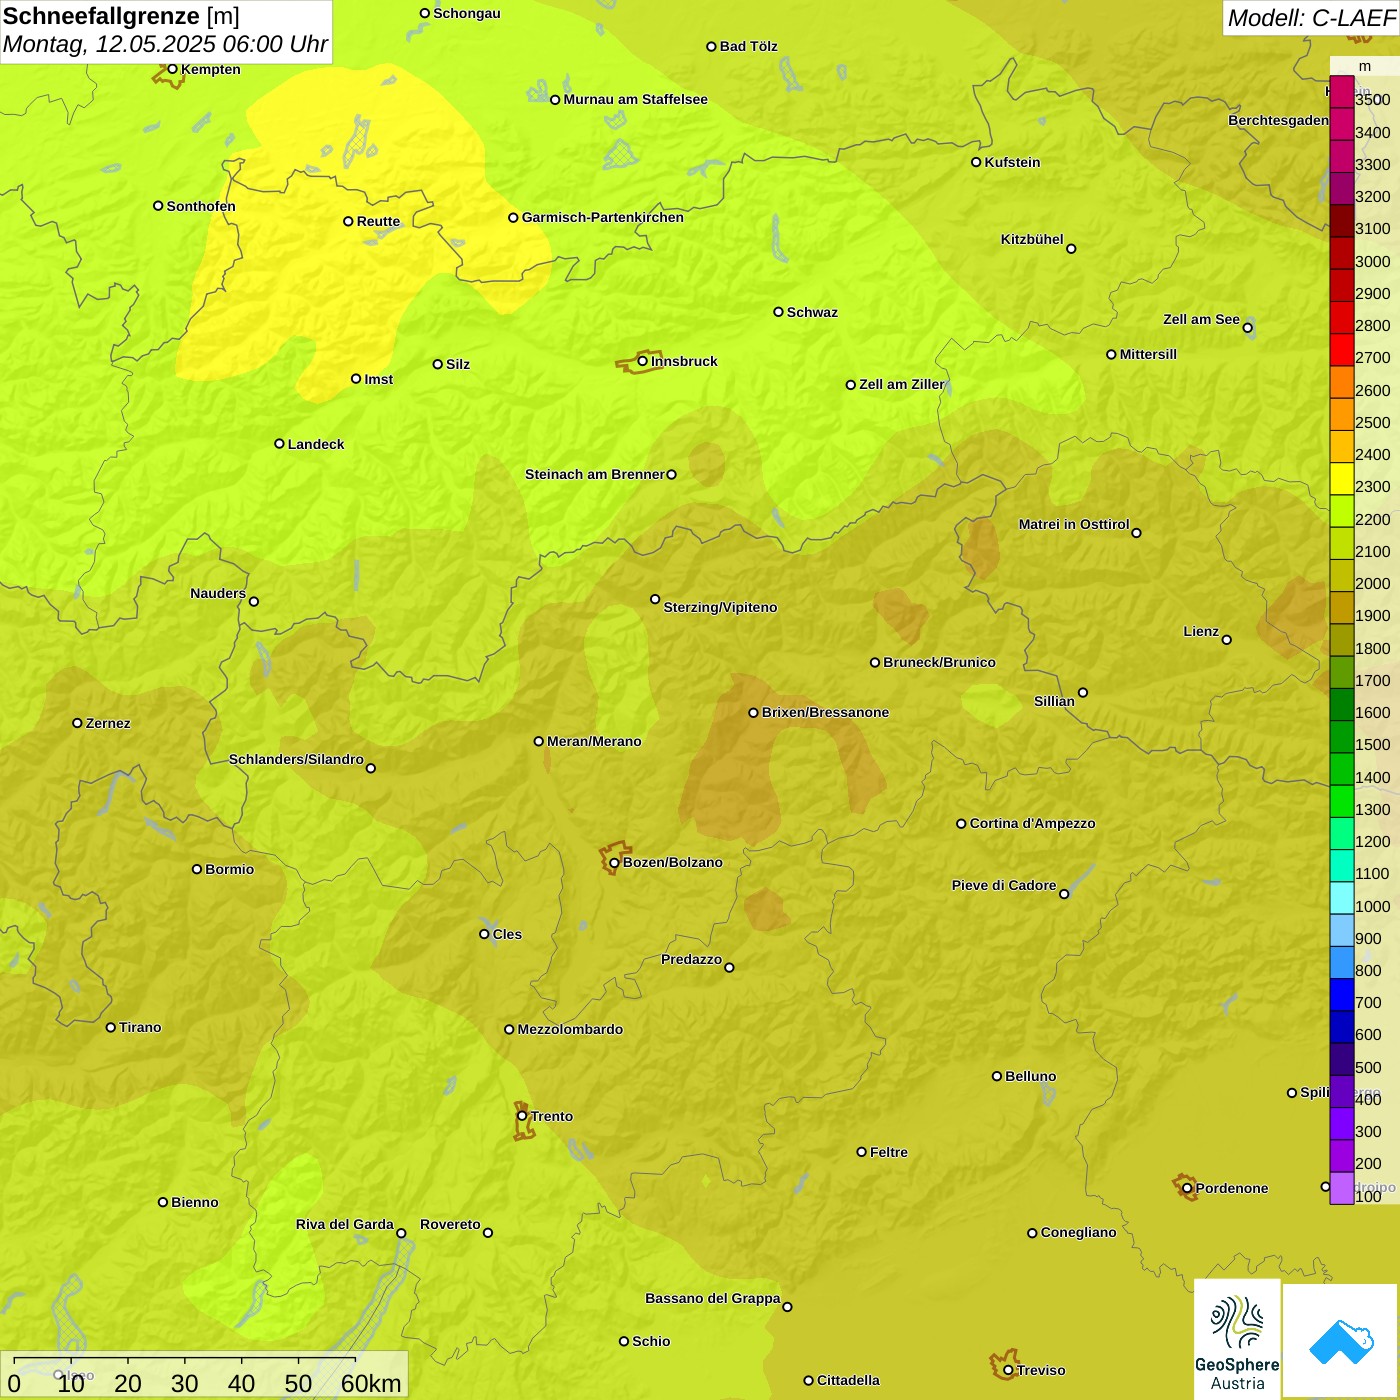Click the Reutte marker circle

348,221
